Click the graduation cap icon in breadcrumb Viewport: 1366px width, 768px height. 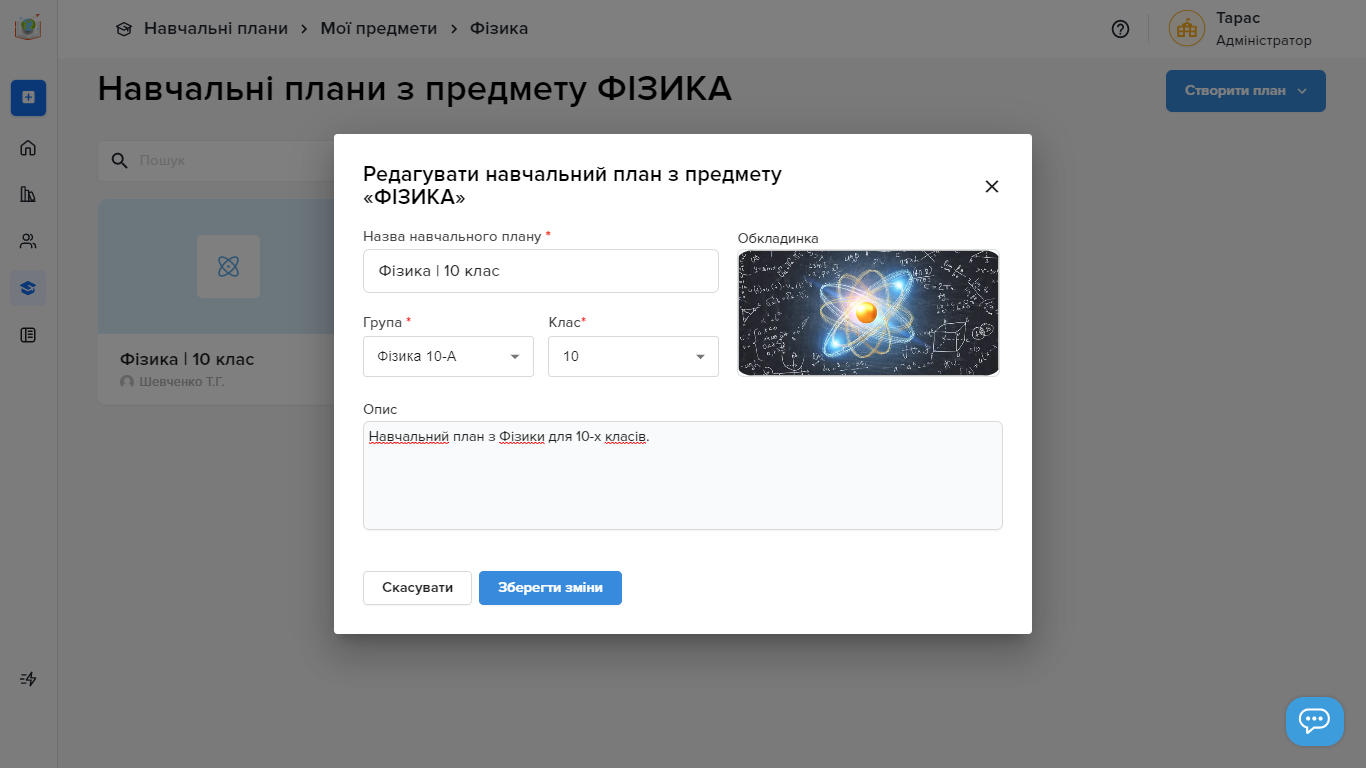click(124, 29)
